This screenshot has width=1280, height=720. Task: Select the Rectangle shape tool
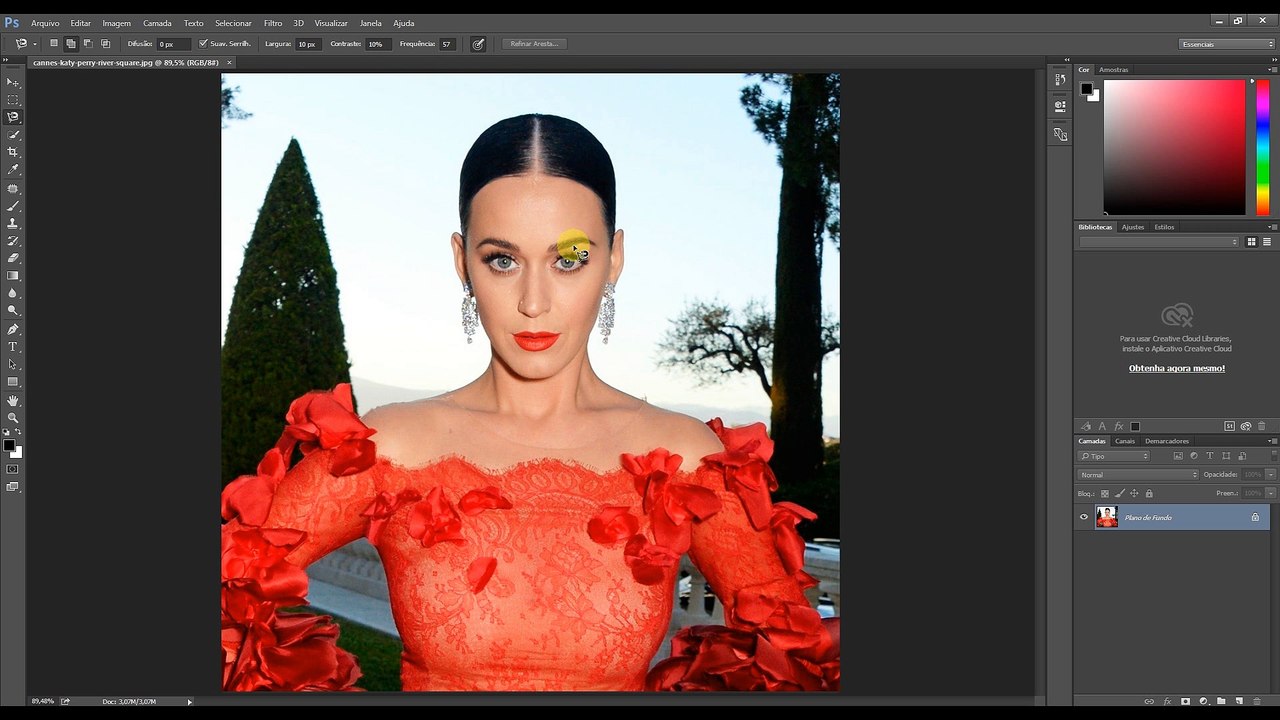[13, 382]
